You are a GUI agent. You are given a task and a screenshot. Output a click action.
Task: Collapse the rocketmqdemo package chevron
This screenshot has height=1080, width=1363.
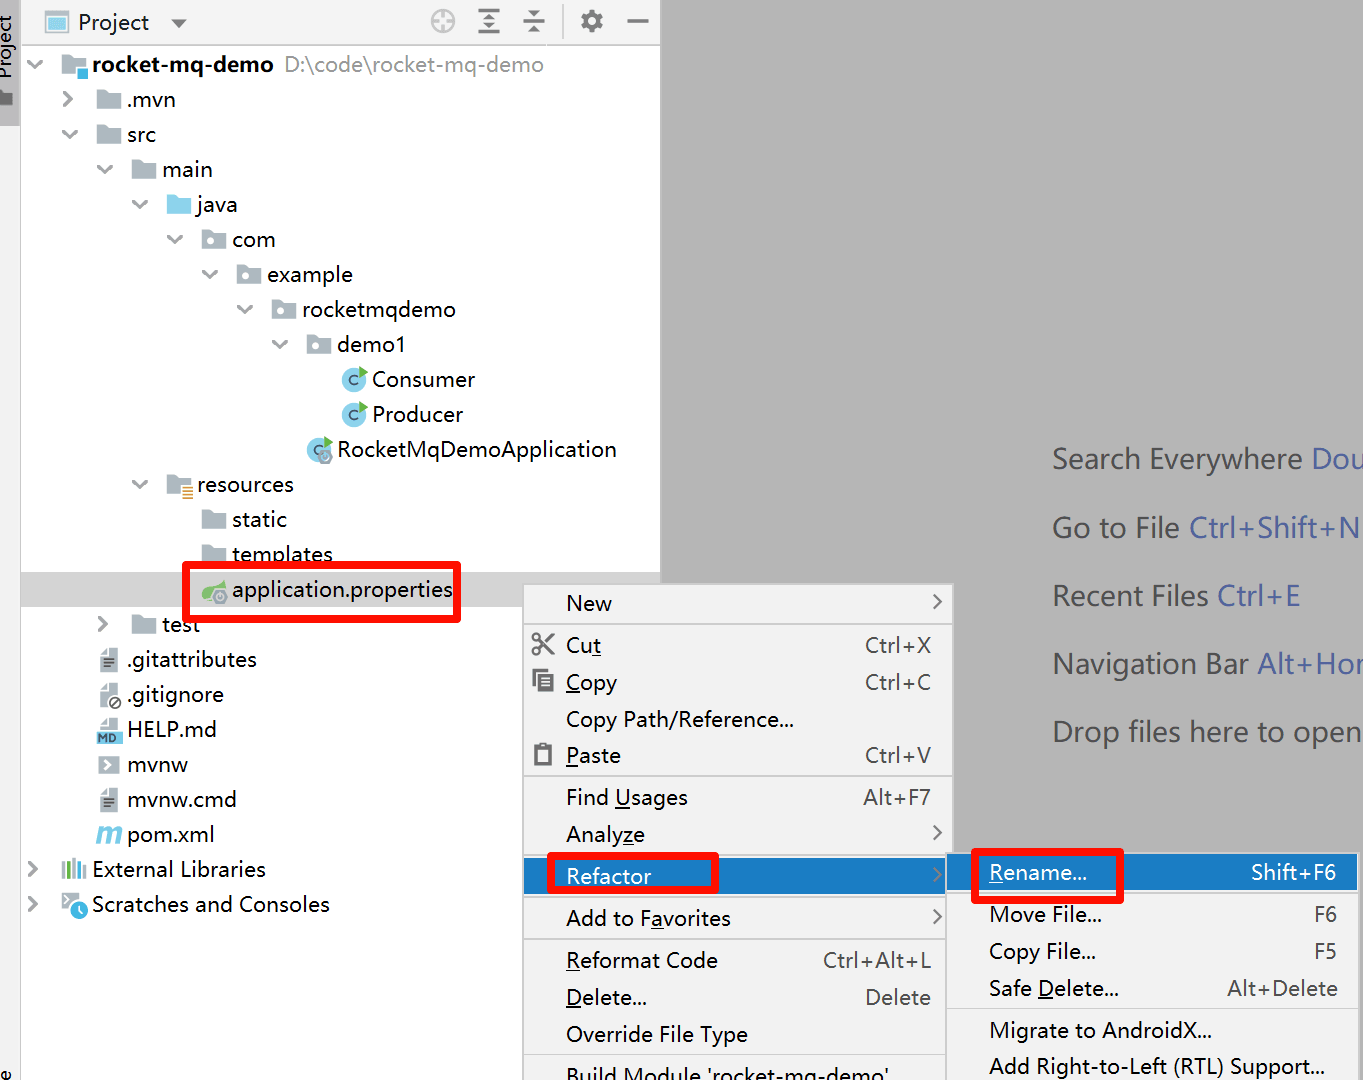pos(245,310)
